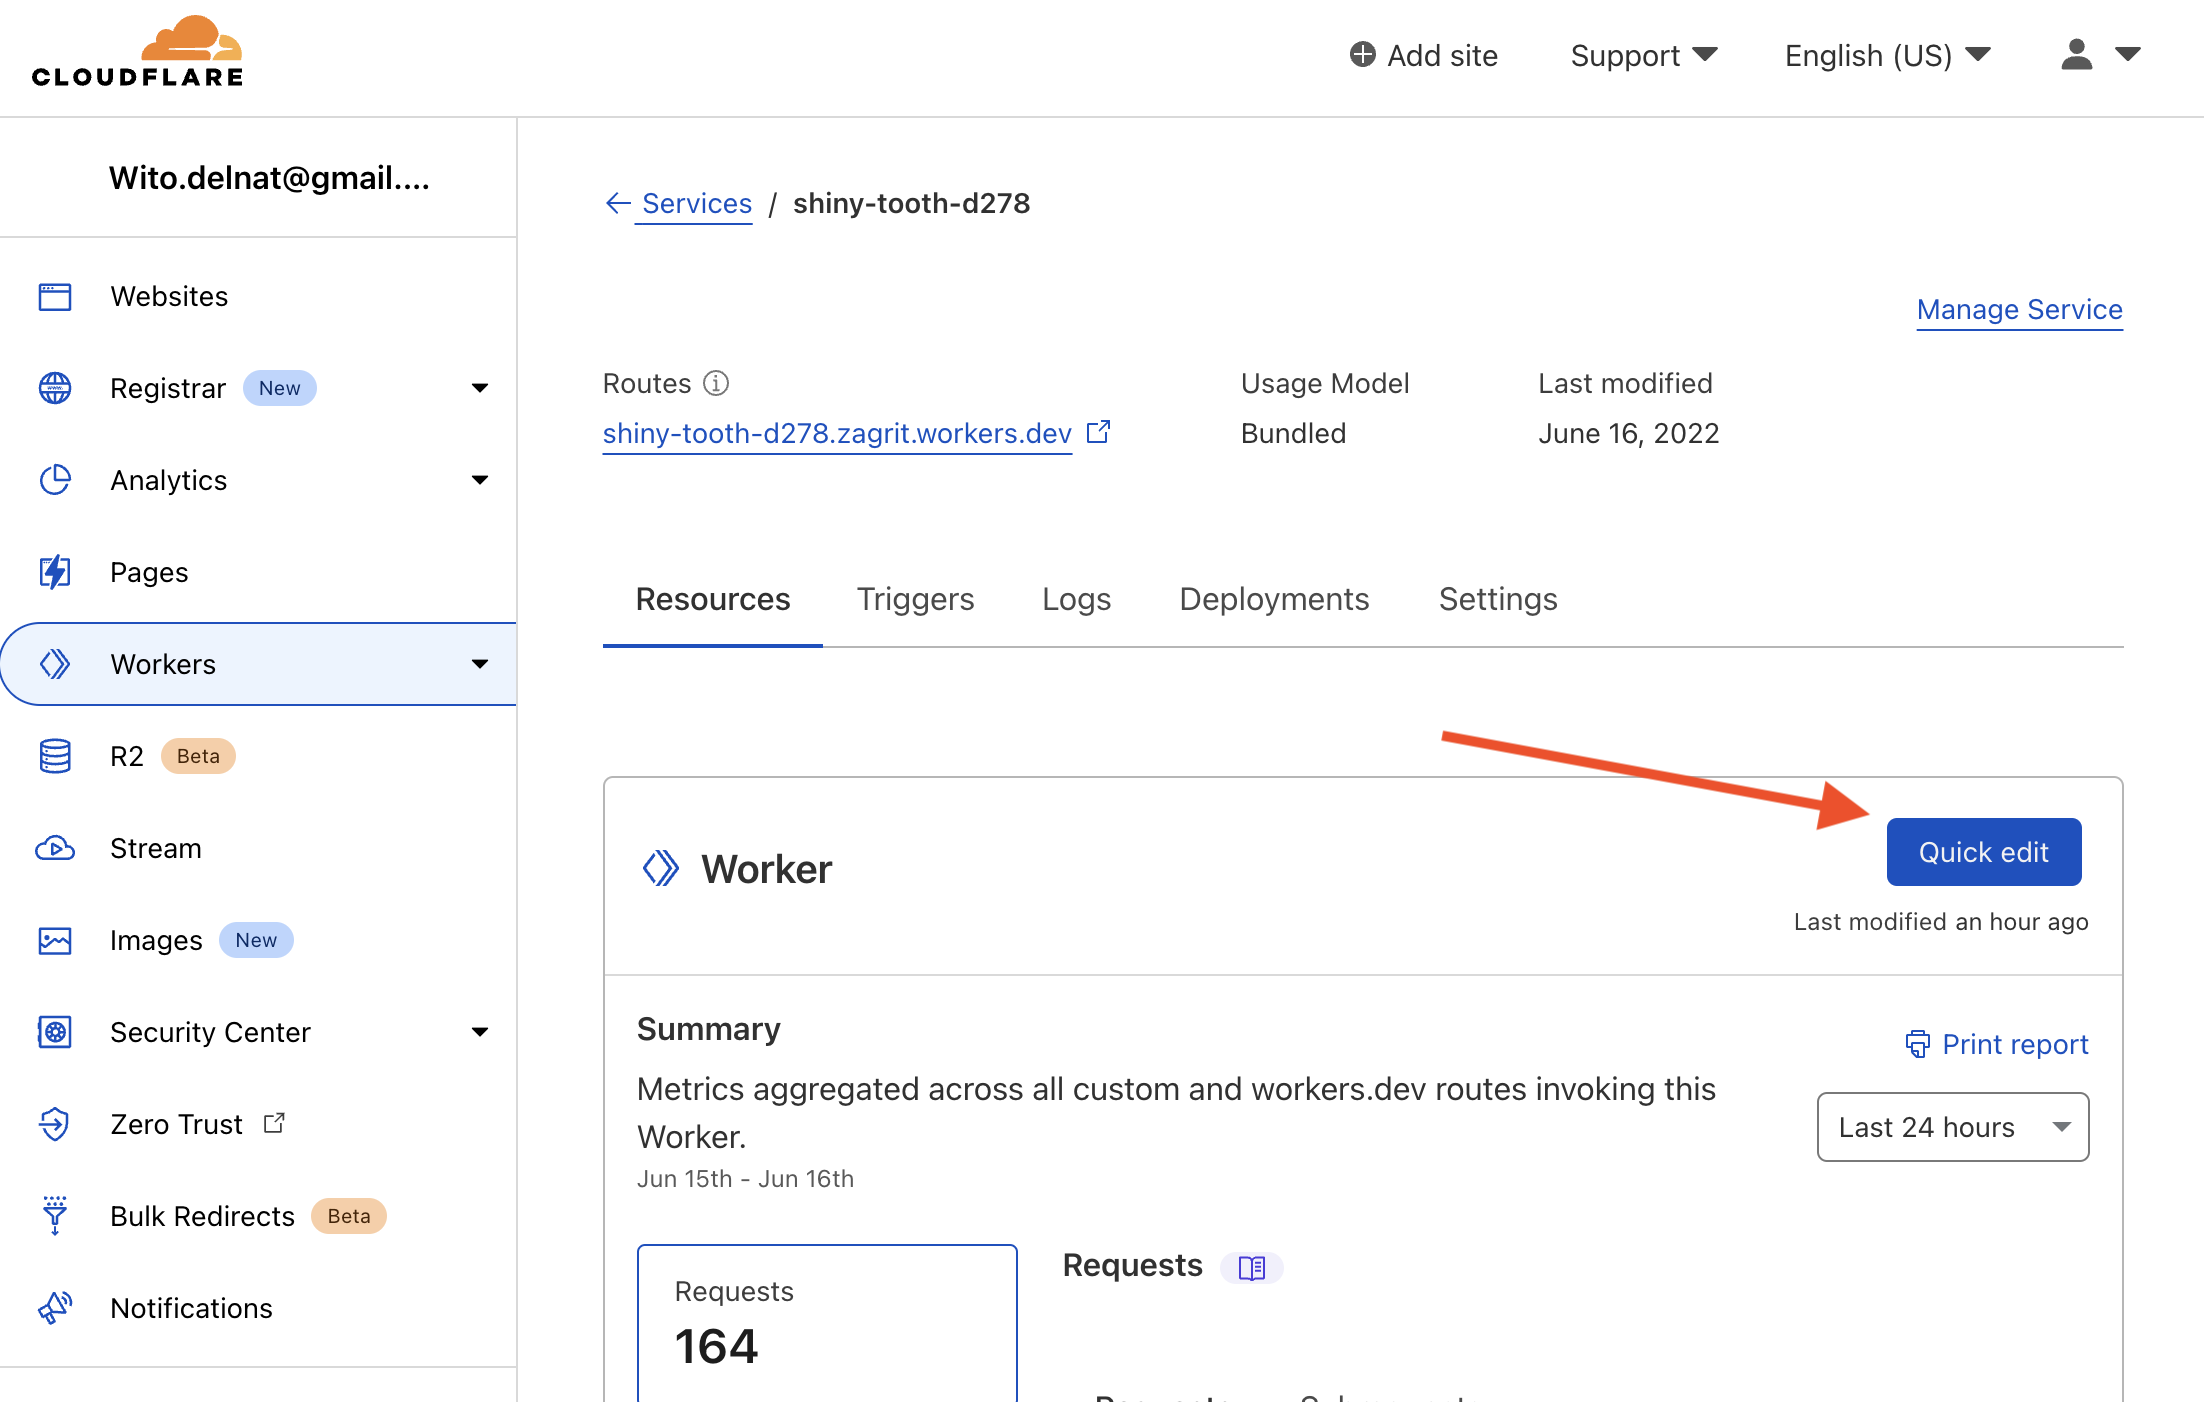Viewport: 2204px width, 1402px height.
Task: Click the Add site button text
Action: click(x=1442, y=55)
